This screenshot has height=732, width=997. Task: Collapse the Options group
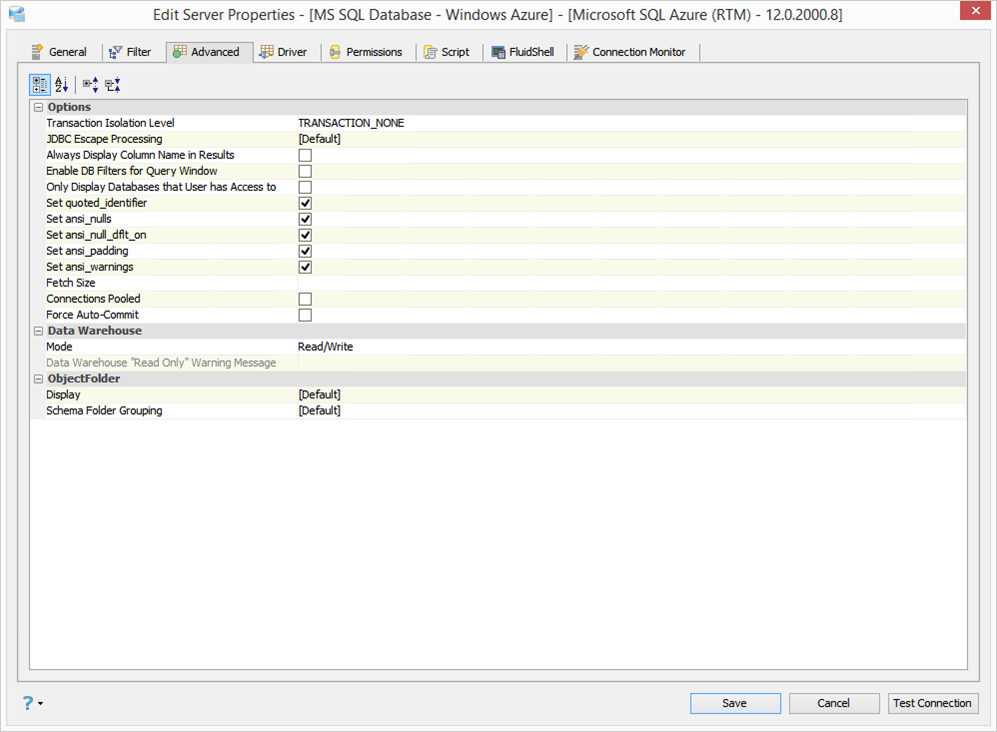pyautogui.click(x=38, y=107)
